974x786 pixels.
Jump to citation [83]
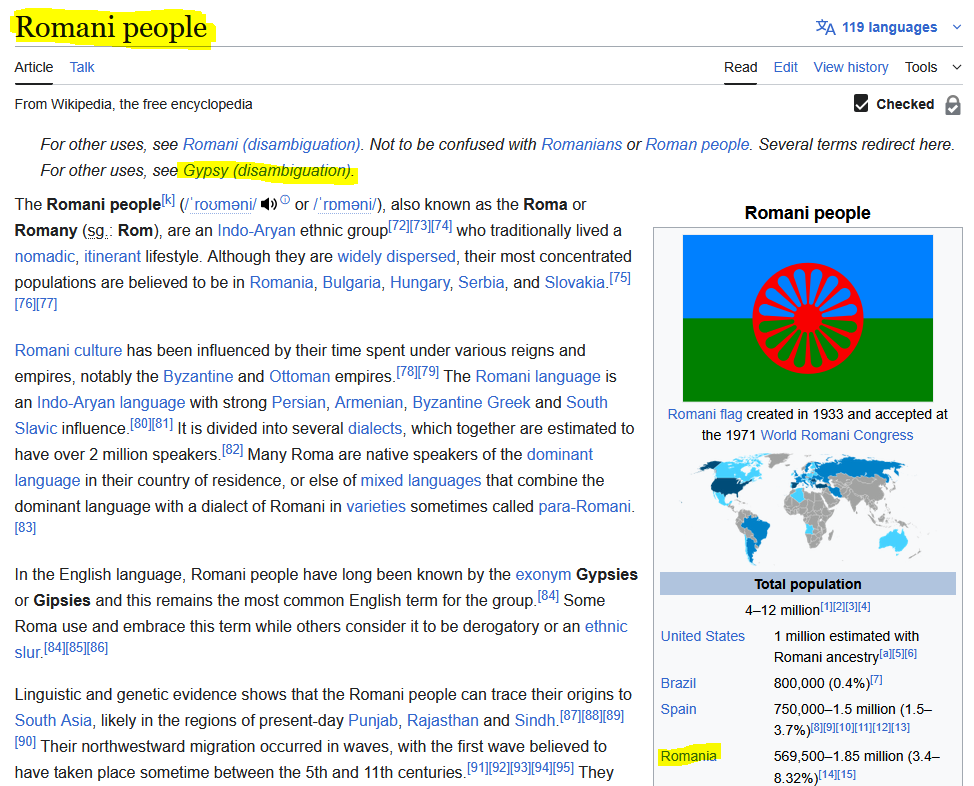tap(25, 528)
